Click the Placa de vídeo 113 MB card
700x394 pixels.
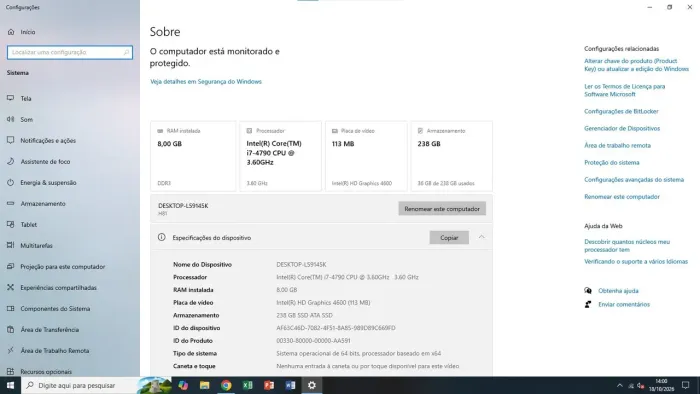tap(366, 156)
